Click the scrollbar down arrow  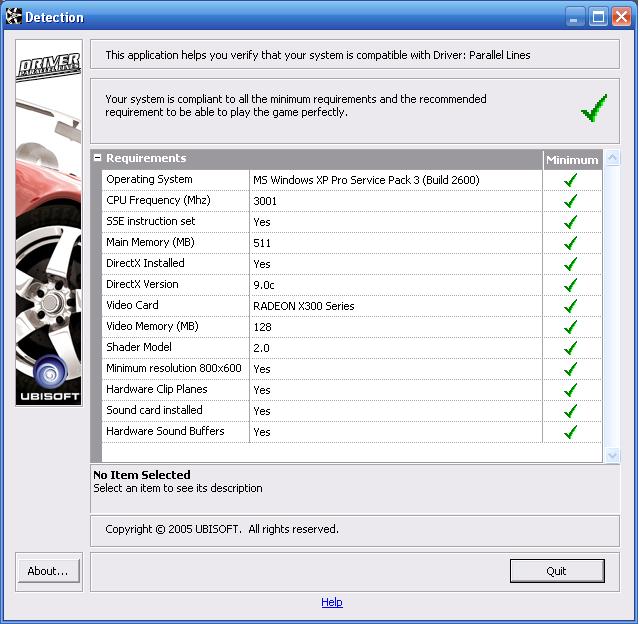(x=613, y=455)
